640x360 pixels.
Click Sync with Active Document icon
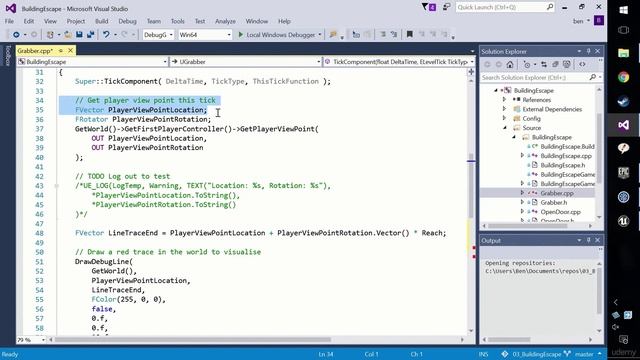(544, 64)
